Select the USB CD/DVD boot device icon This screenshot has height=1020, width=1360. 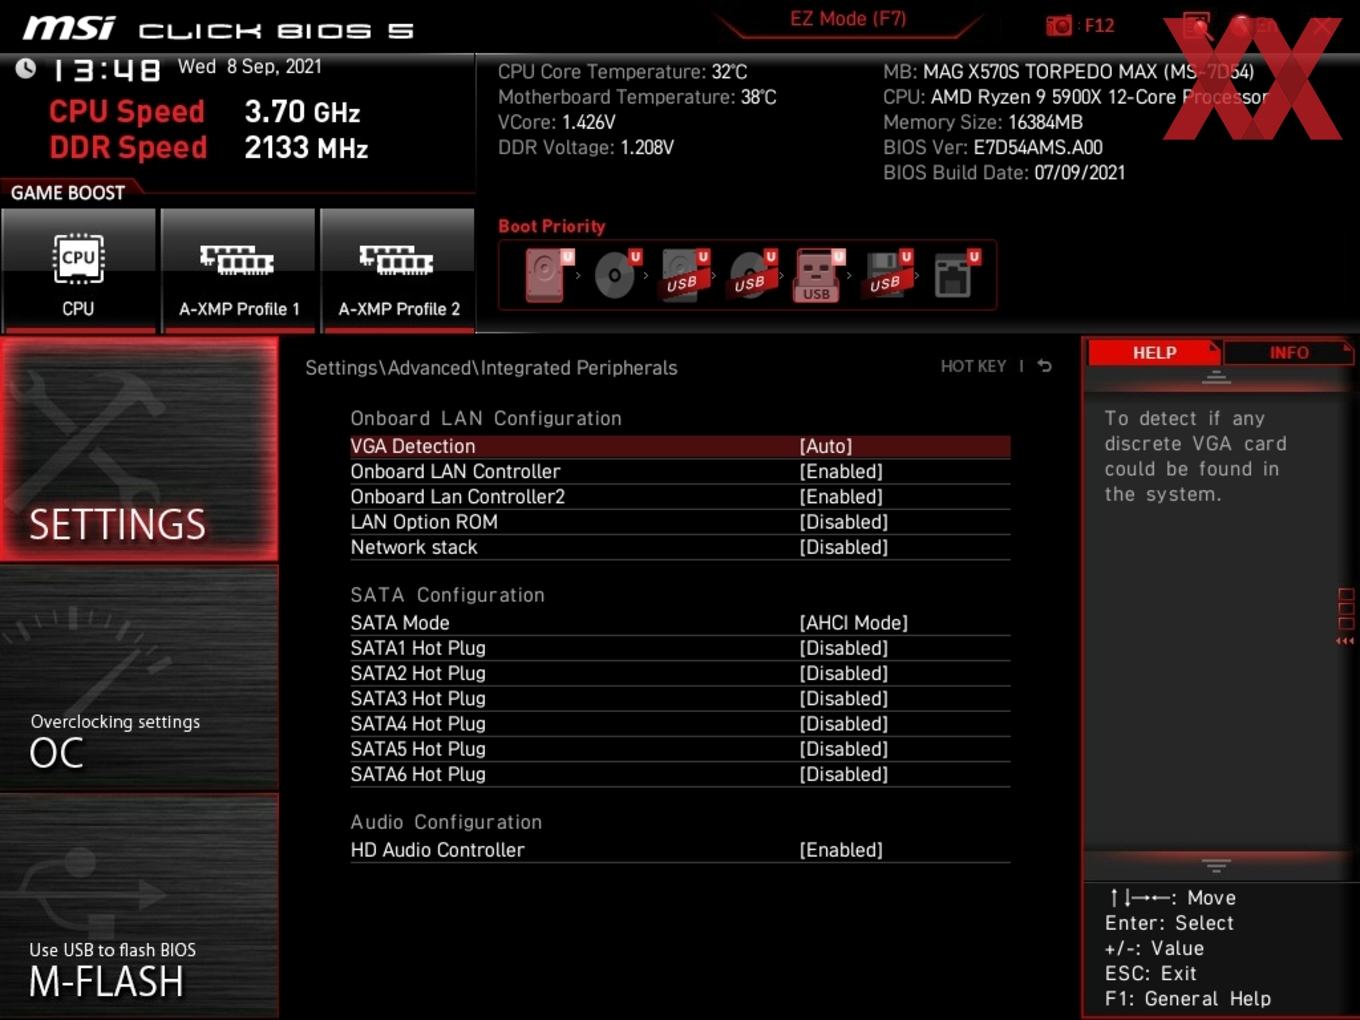click(x=752, y=275)
